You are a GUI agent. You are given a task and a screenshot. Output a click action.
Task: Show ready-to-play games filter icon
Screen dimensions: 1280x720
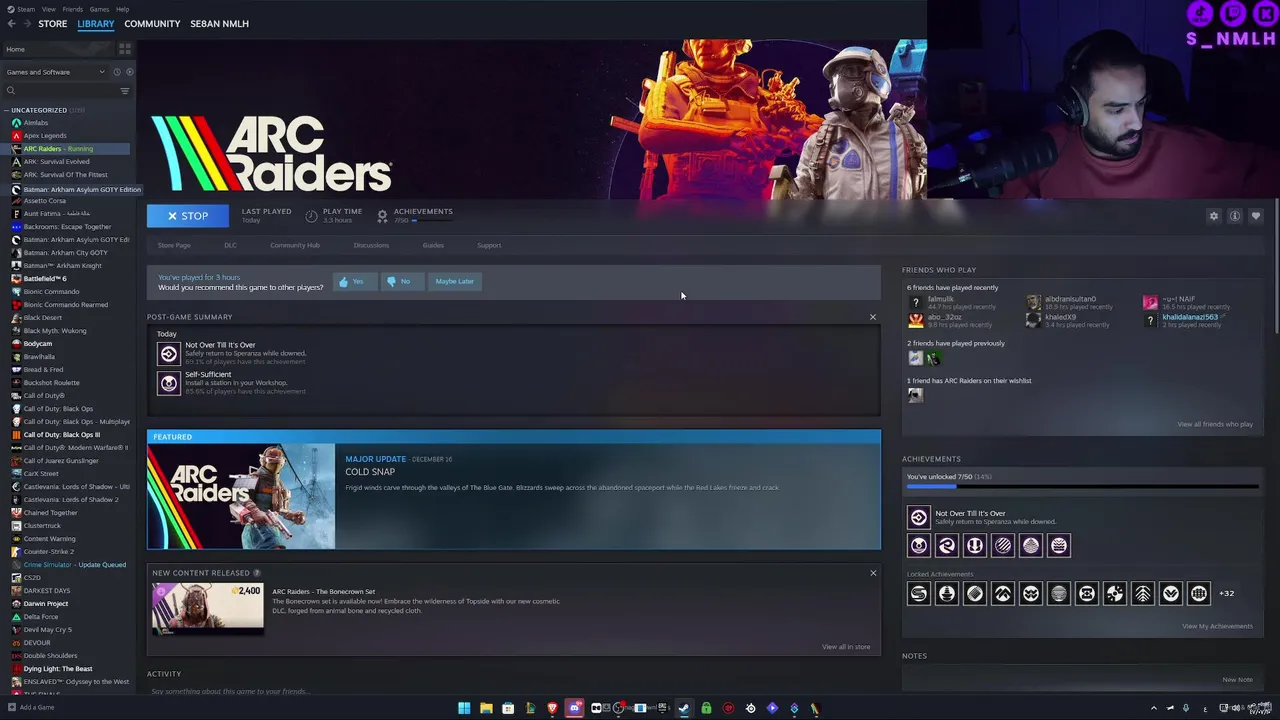tap(128, 72)
